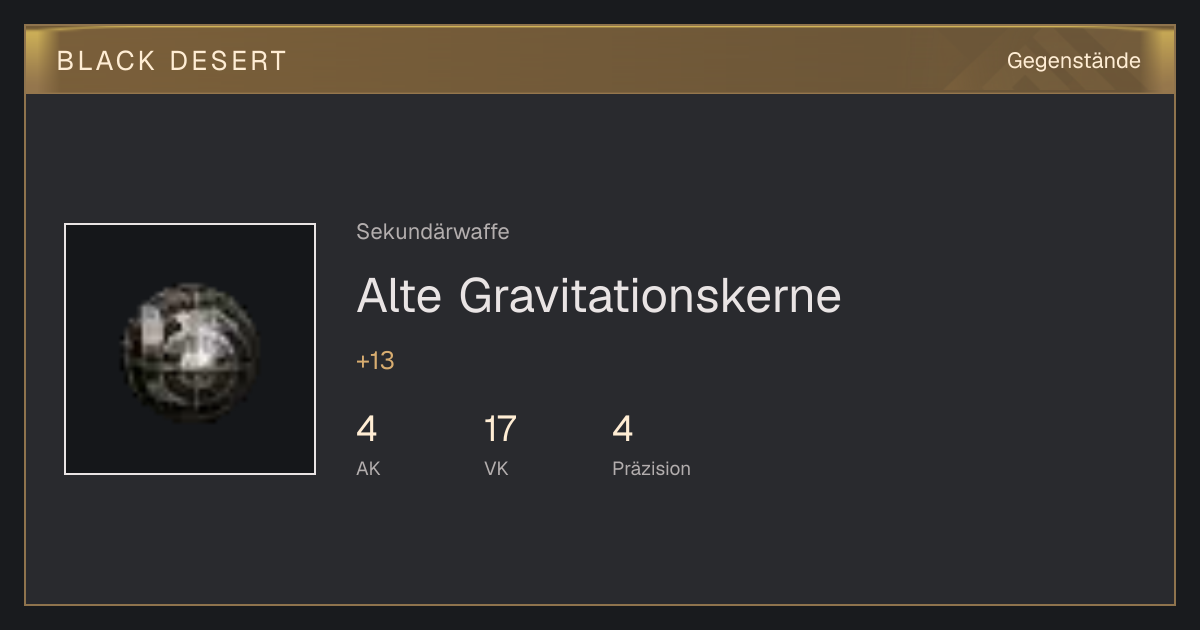The height and width of the screenshot is (630, 1200).
Task: Click the word Gravitationskerne in title
Action: [650, 296]
